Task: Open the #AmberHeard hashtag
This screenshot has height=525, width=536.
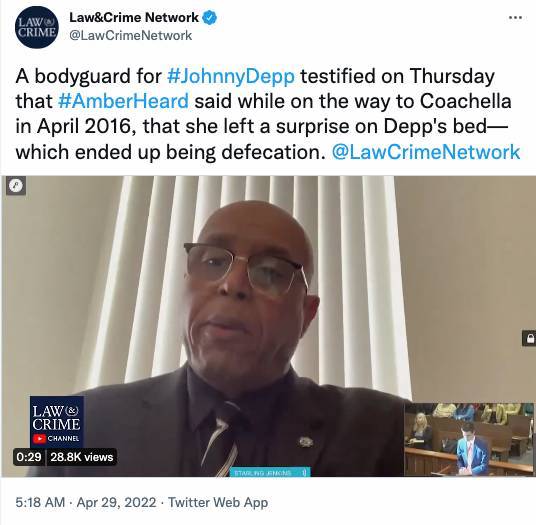Action: (x=123, y=101)
